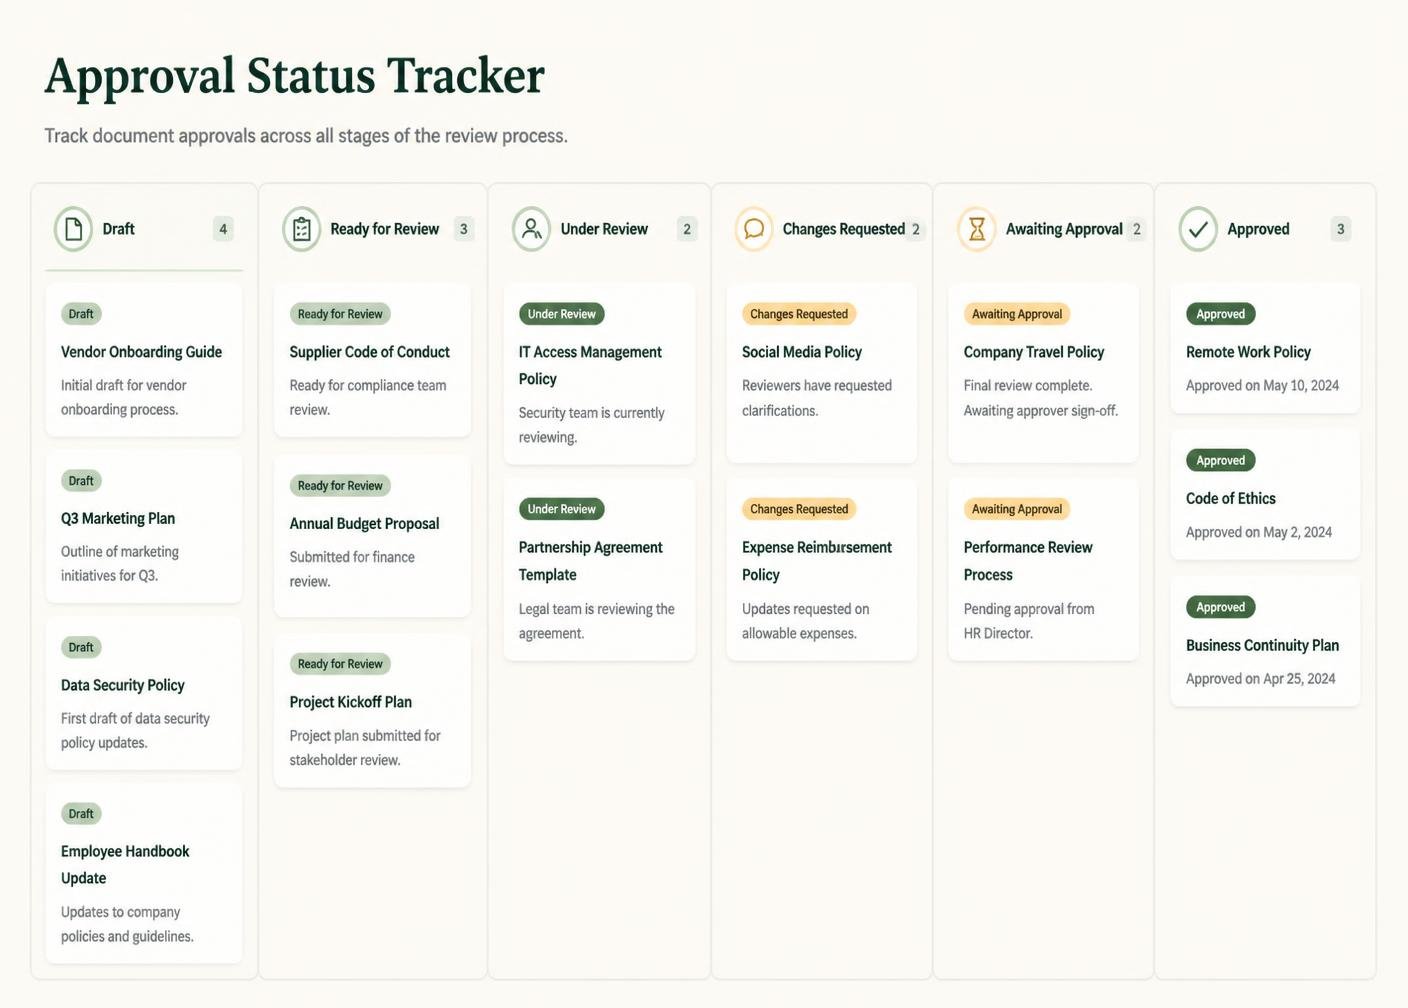Click the text 'Approved on May 10, 2024'
Screen dimensions: 1408x1008
(x=1262, y=386)
